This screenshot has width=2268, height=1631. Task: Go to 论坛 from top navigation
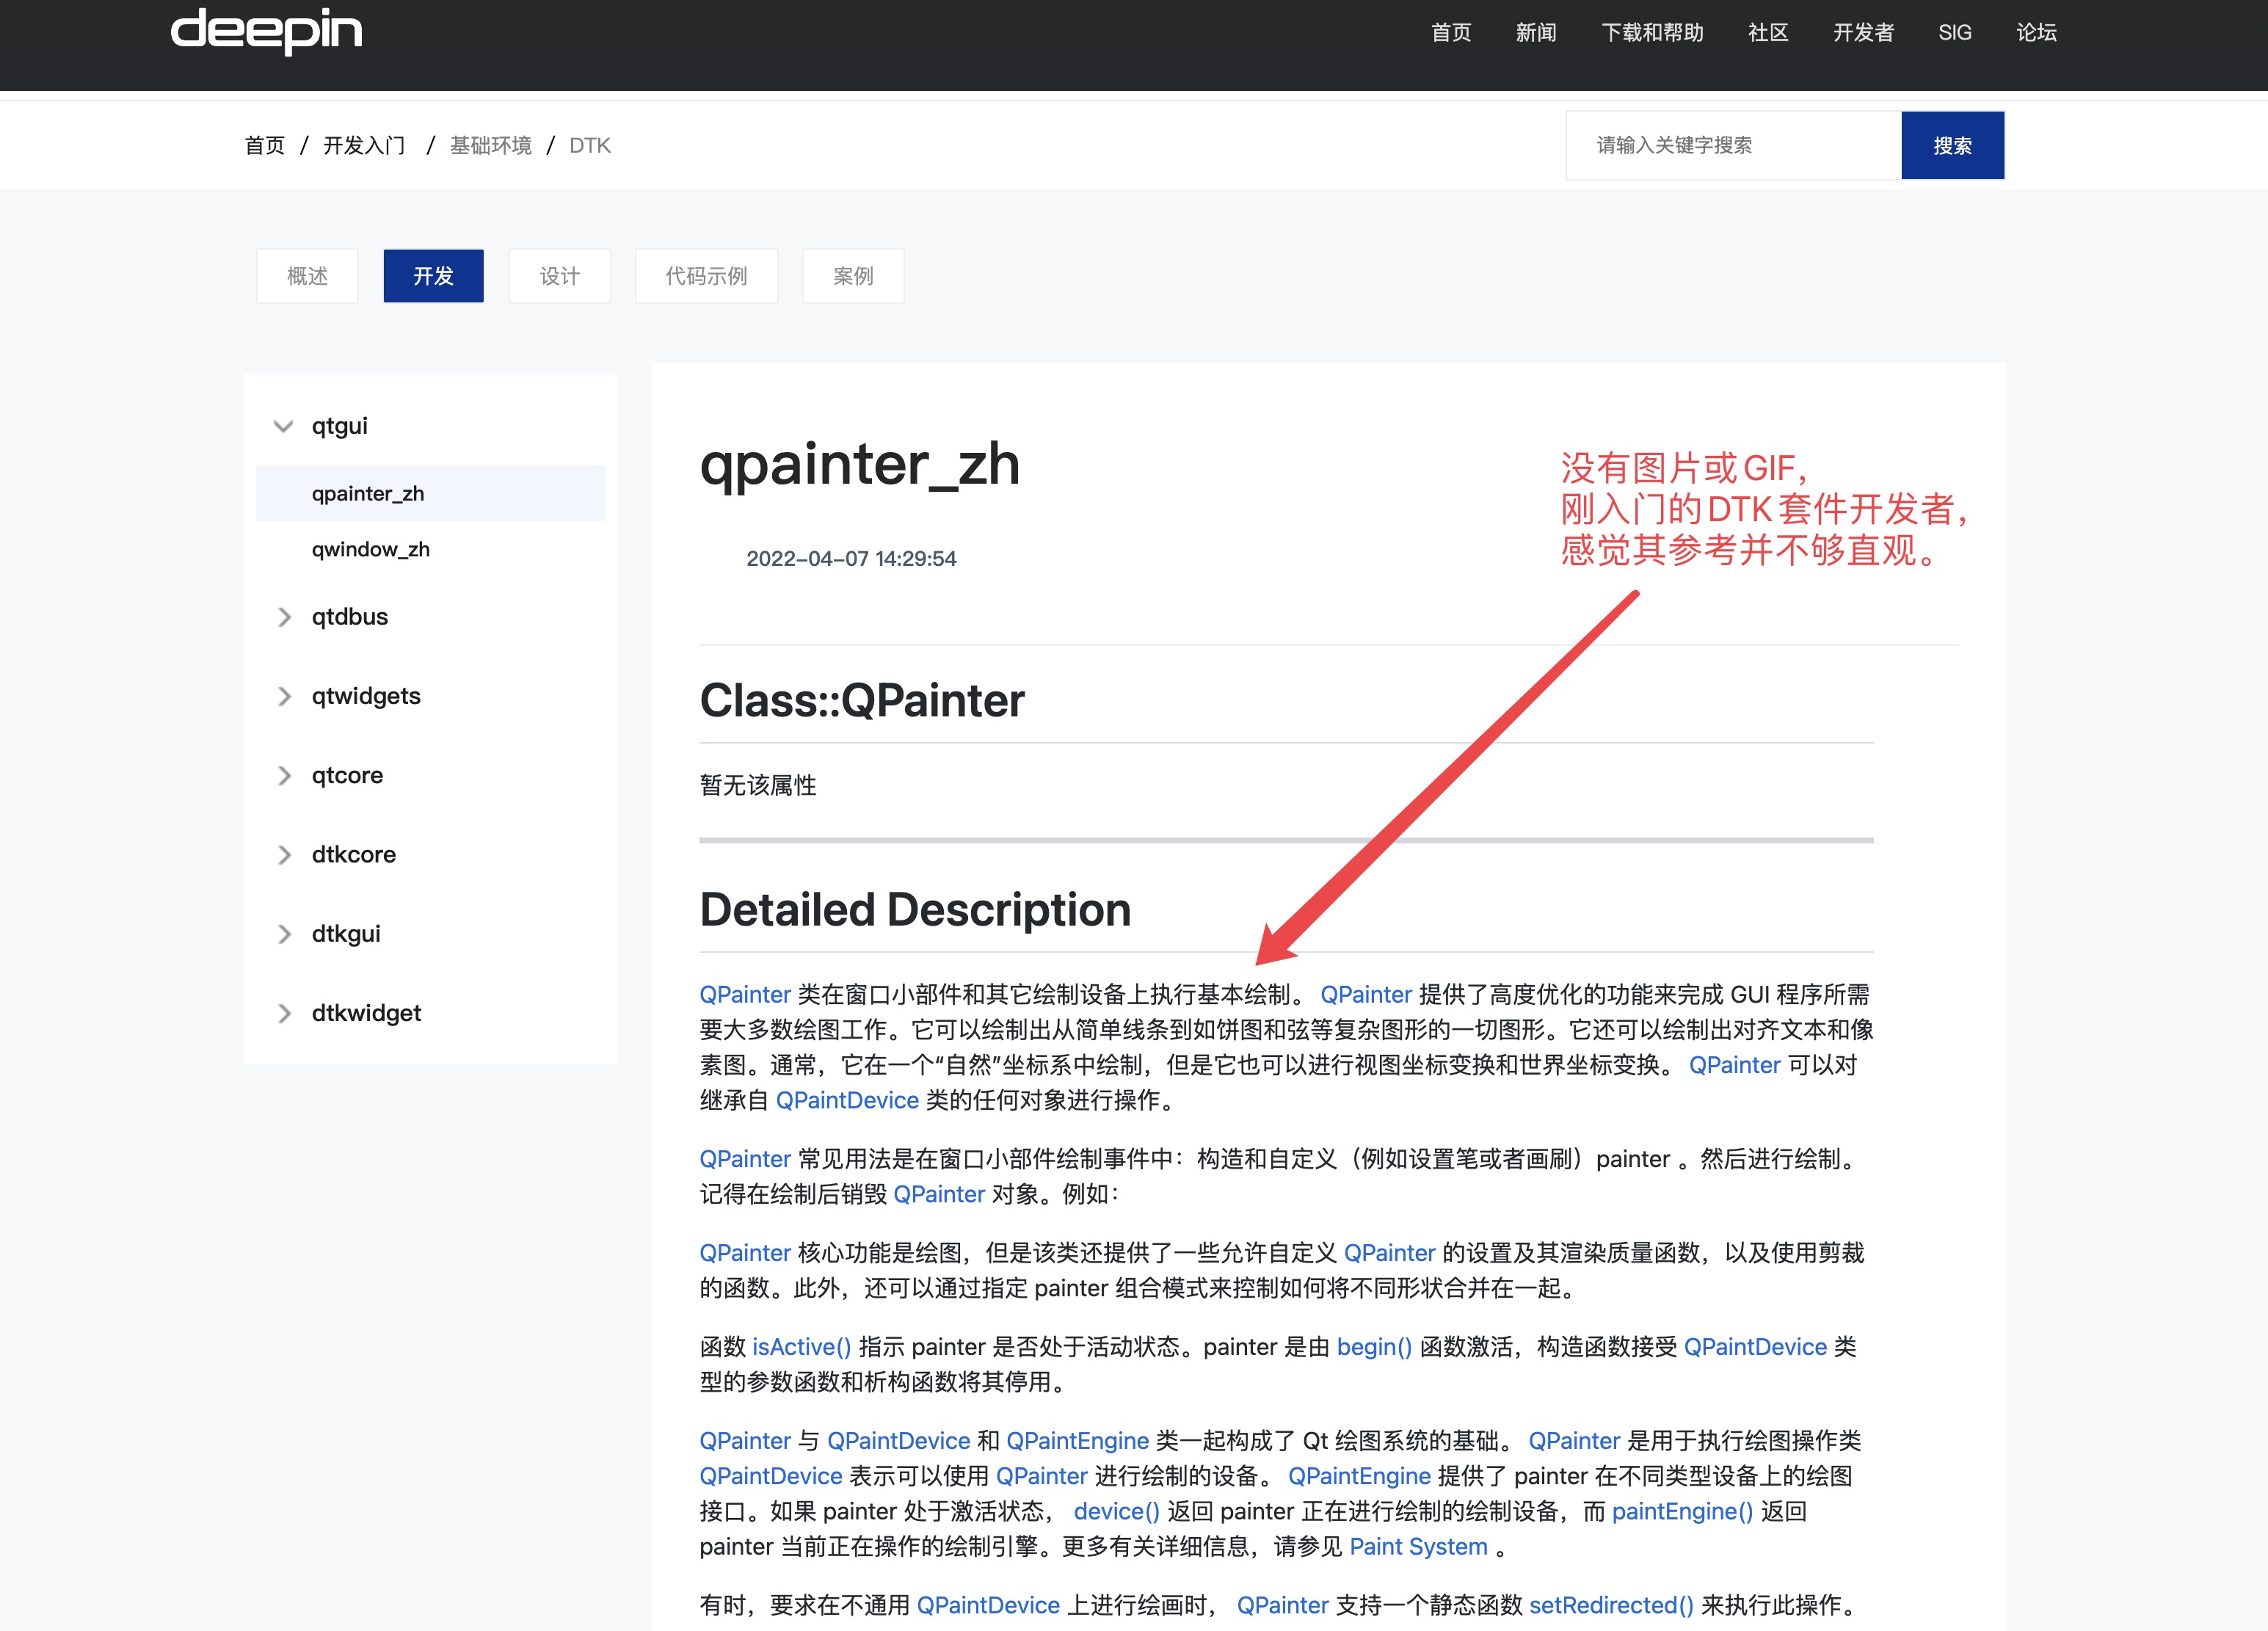[x=2036, y=32]
